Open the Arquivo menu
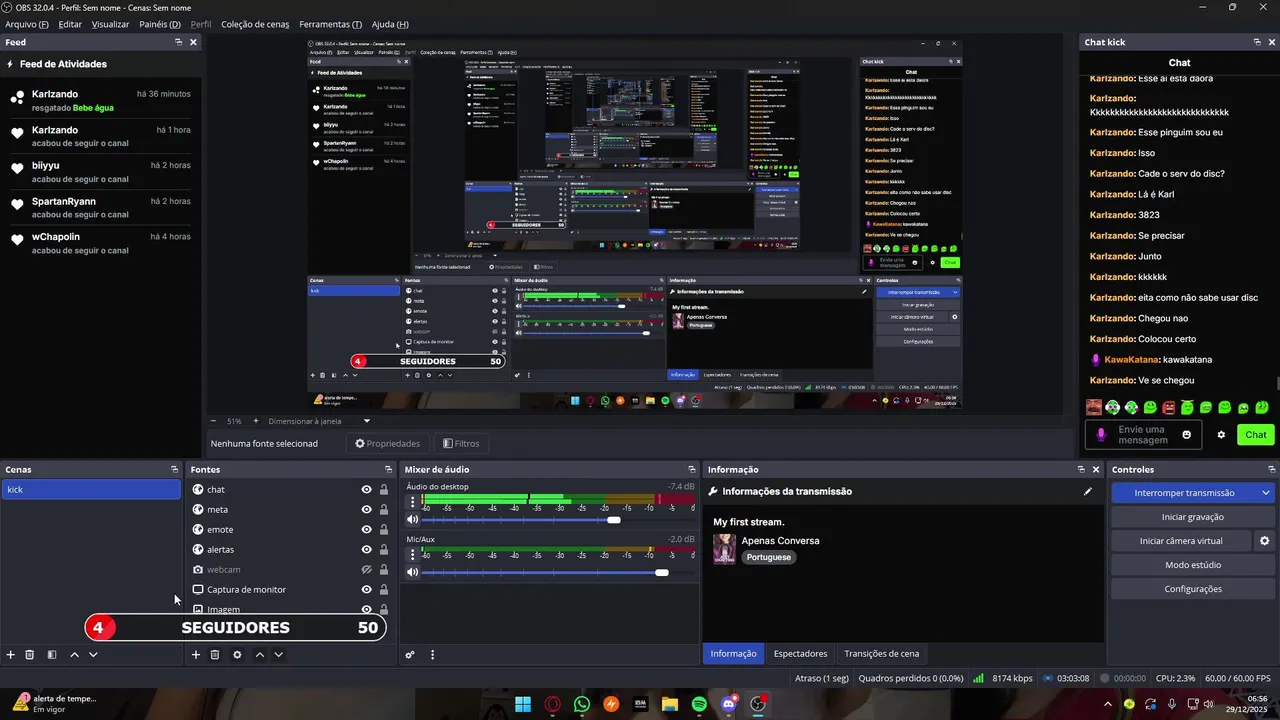 point(27,24)
